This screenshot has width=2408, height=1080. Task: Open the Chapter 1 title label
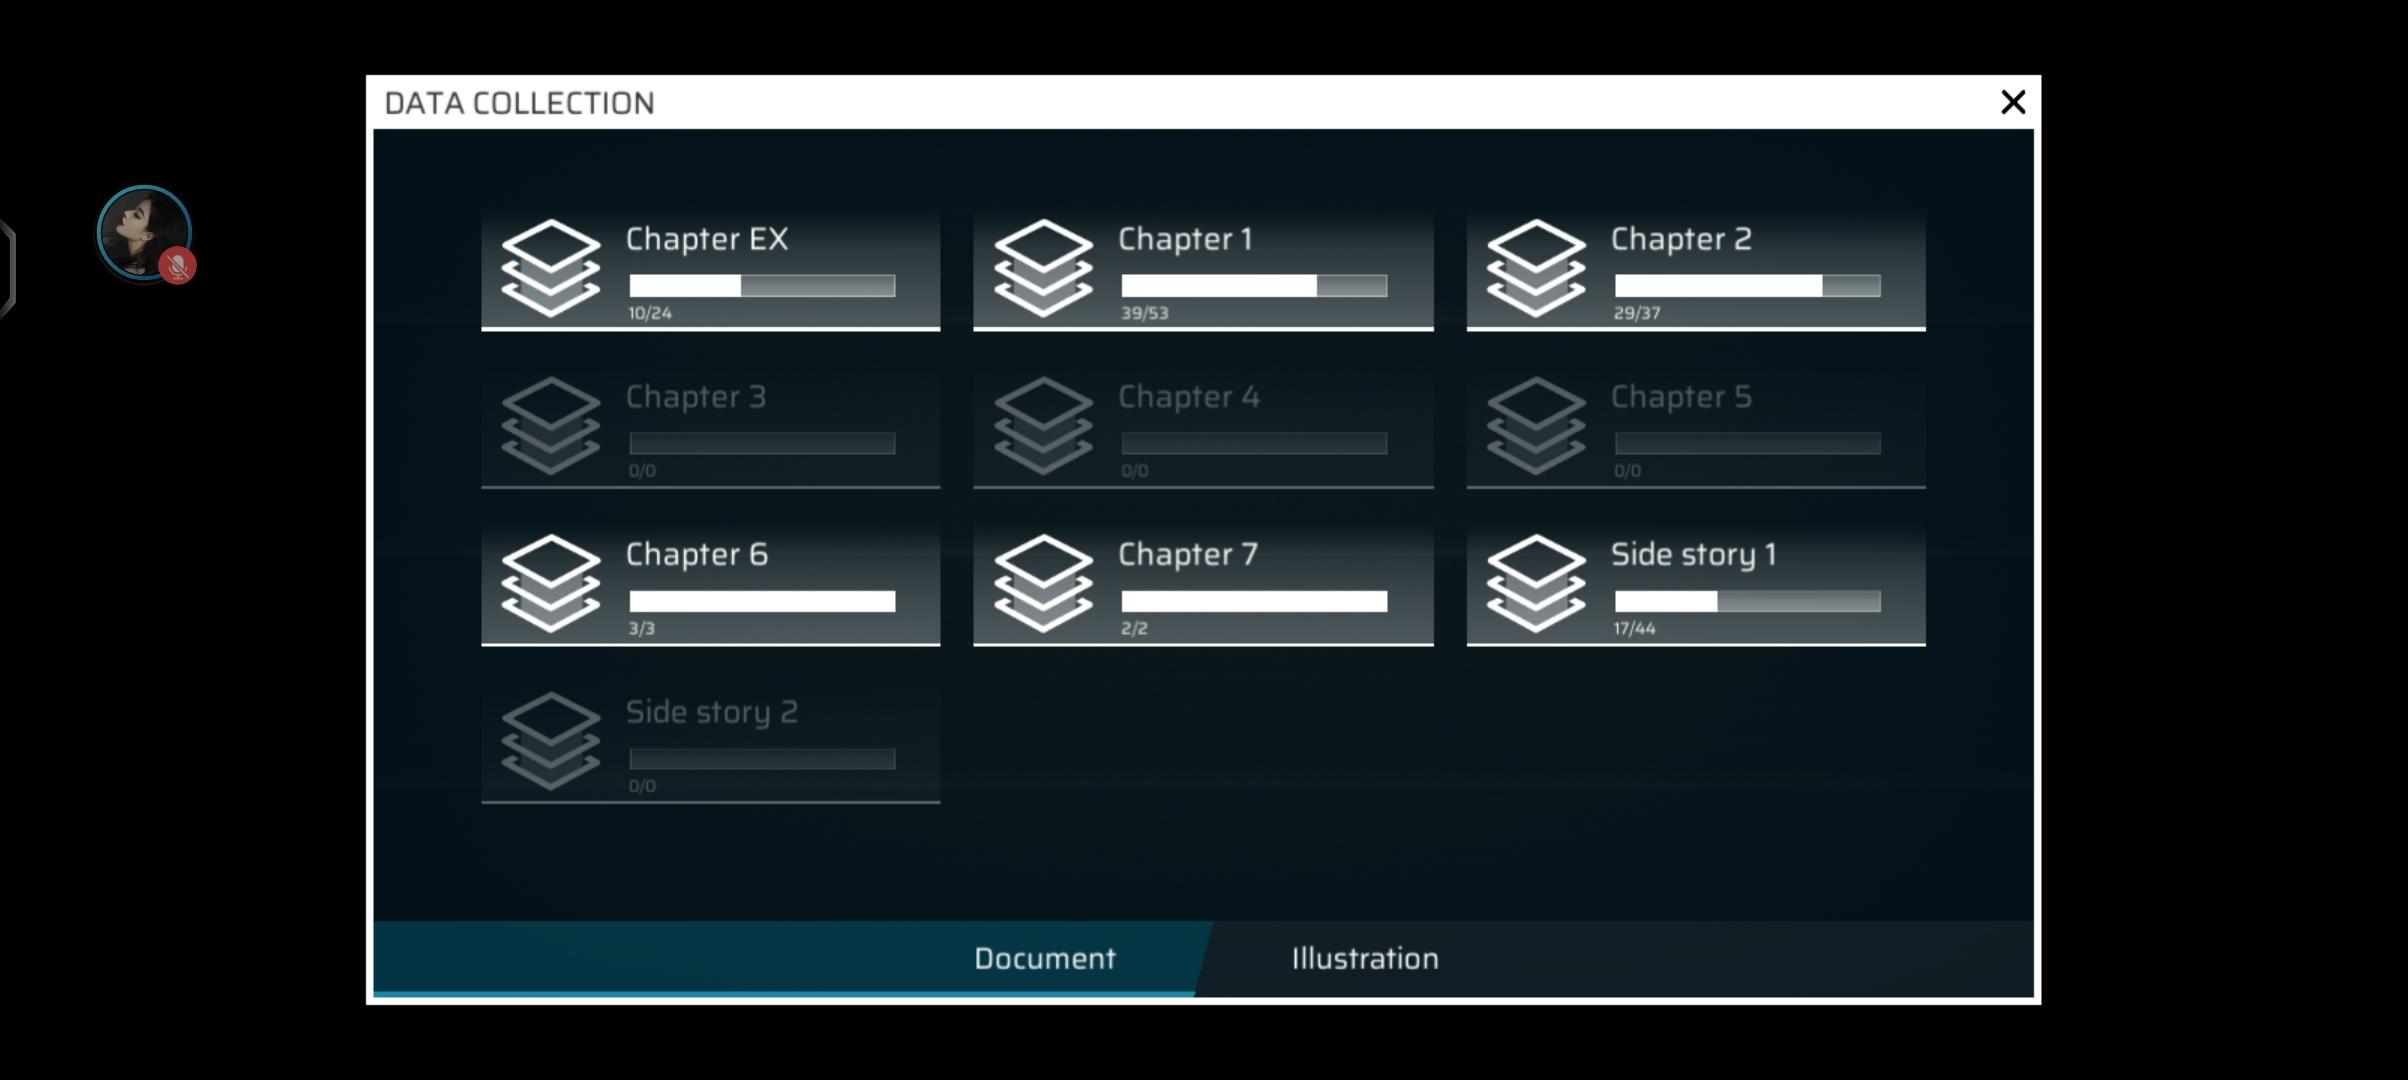click(x=1185, y=239)
